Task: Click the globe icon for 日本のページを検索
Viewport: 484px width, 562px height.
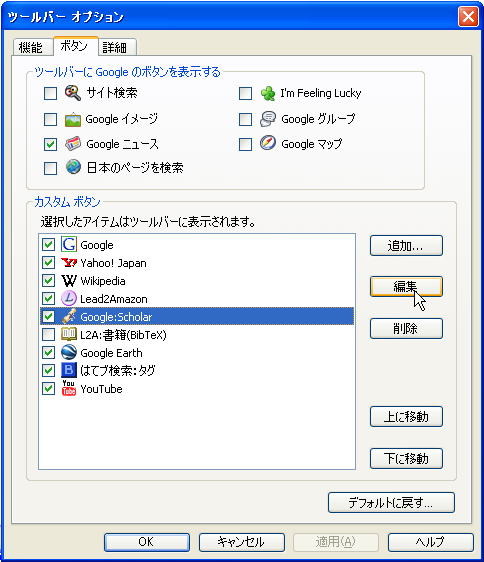Action: (x=73, y=167)
